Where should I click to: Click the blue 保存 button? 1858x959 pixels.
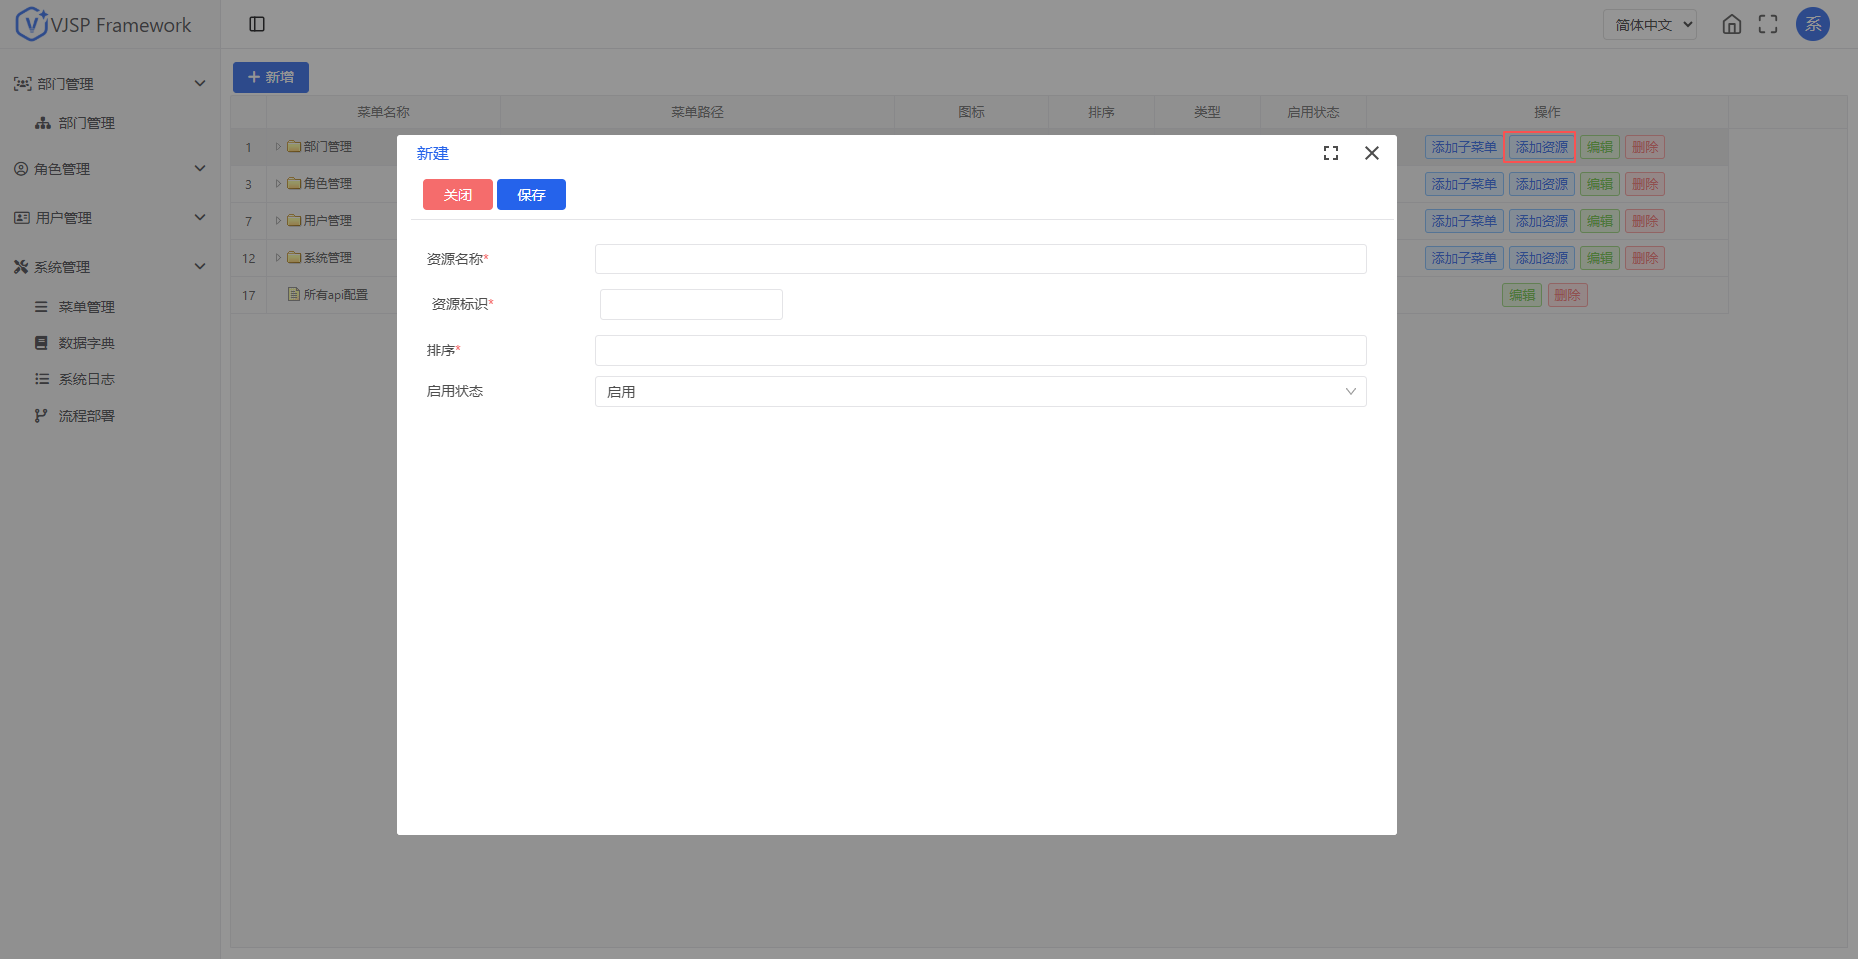(x=531, y=195)
